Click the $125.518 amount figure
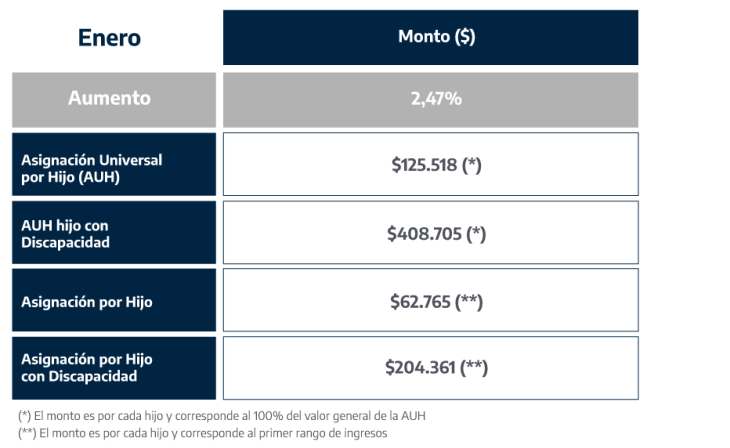This screenshot has width=730, height=448. coord(424,165)
